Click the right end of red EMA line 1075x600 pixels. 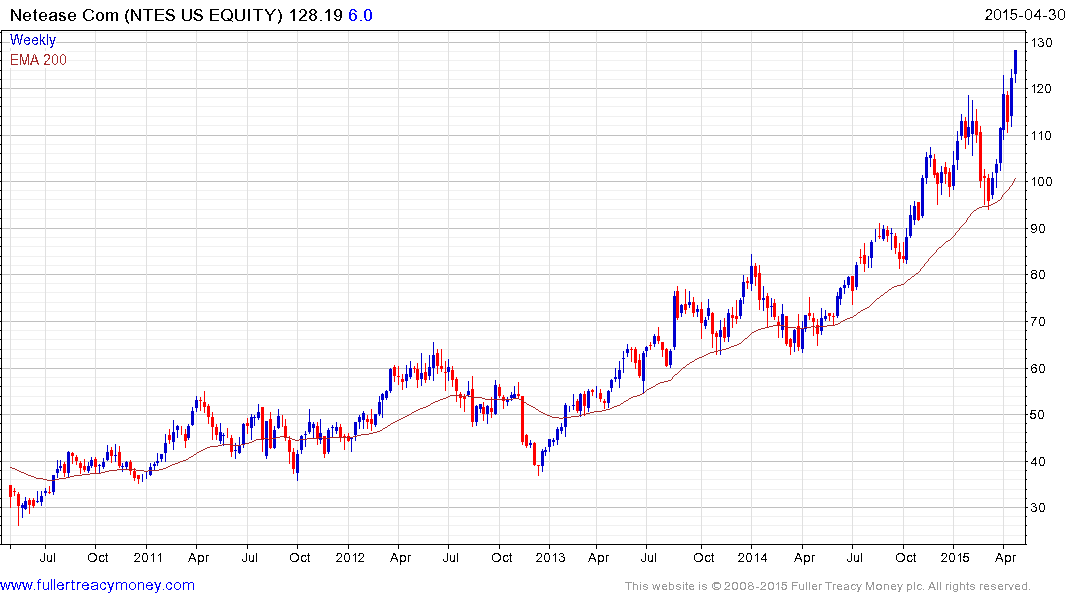pyautogui.click(x=1015, y=180)
